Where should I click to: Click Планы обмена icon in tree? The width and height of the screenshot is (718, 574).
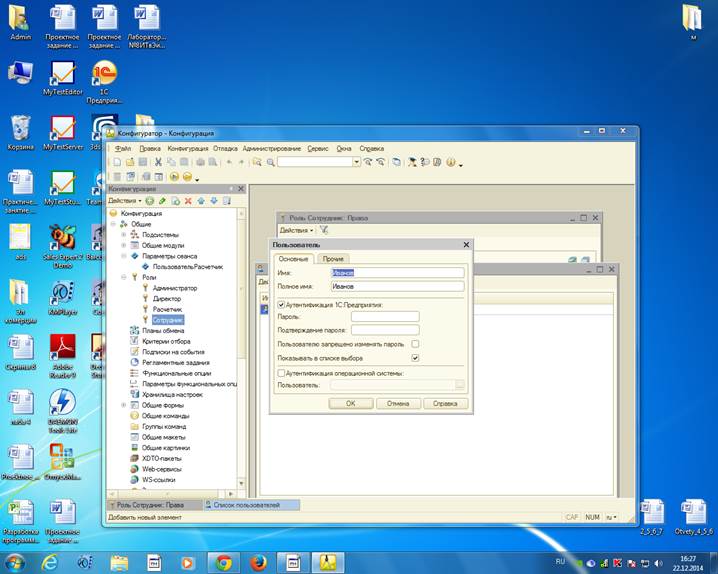[x=134, y=330]
